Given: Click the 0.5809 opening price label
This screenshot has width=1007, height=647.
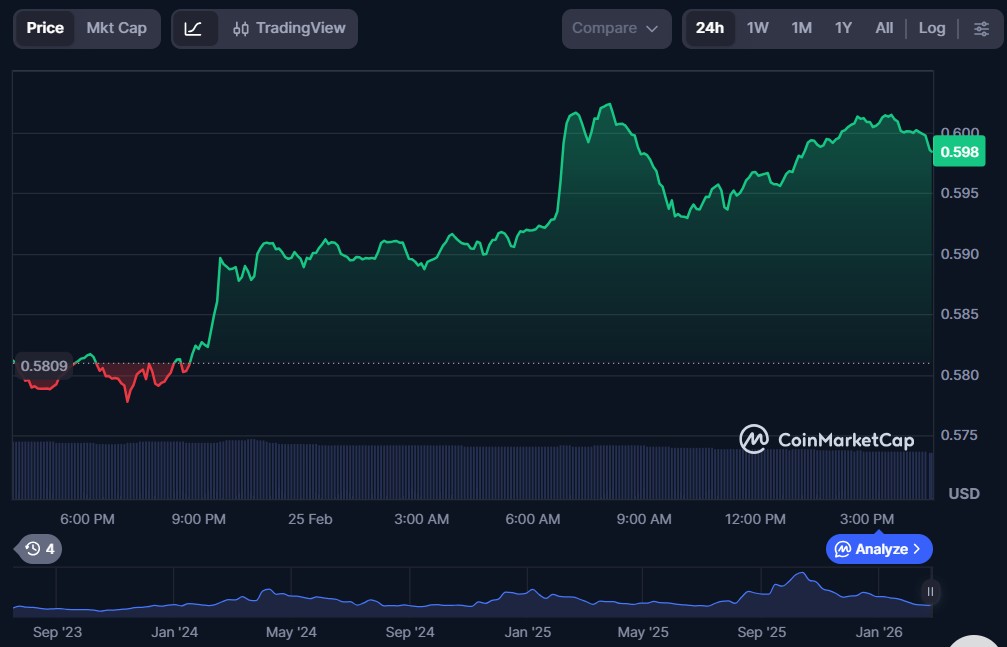Looking at the screenshot, I should (x=44, y=366).
